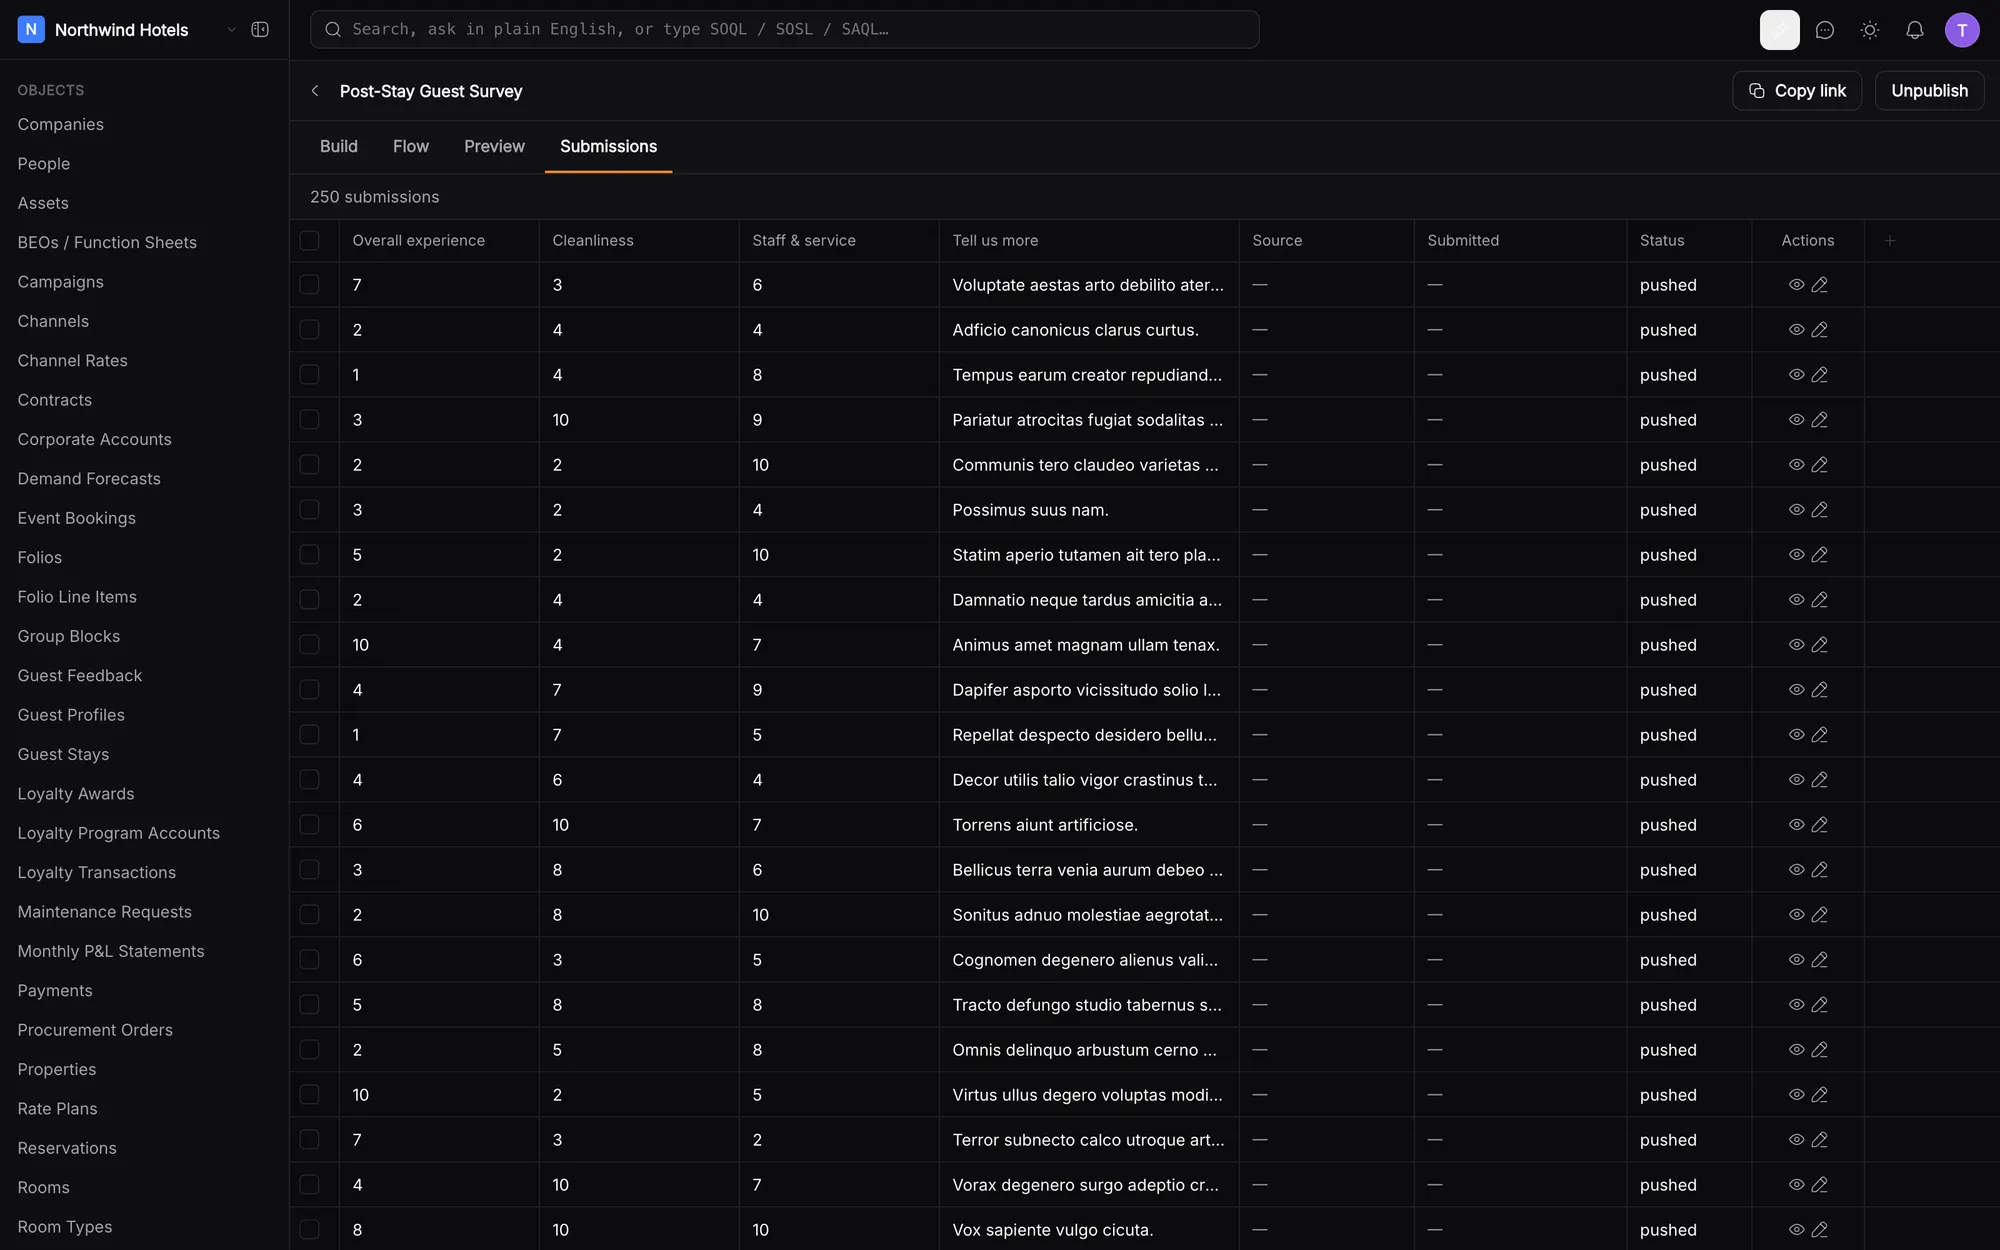
Task: Open Guest Feedback in sidebar
Action: pyautogui.click(x=80, y=676)
